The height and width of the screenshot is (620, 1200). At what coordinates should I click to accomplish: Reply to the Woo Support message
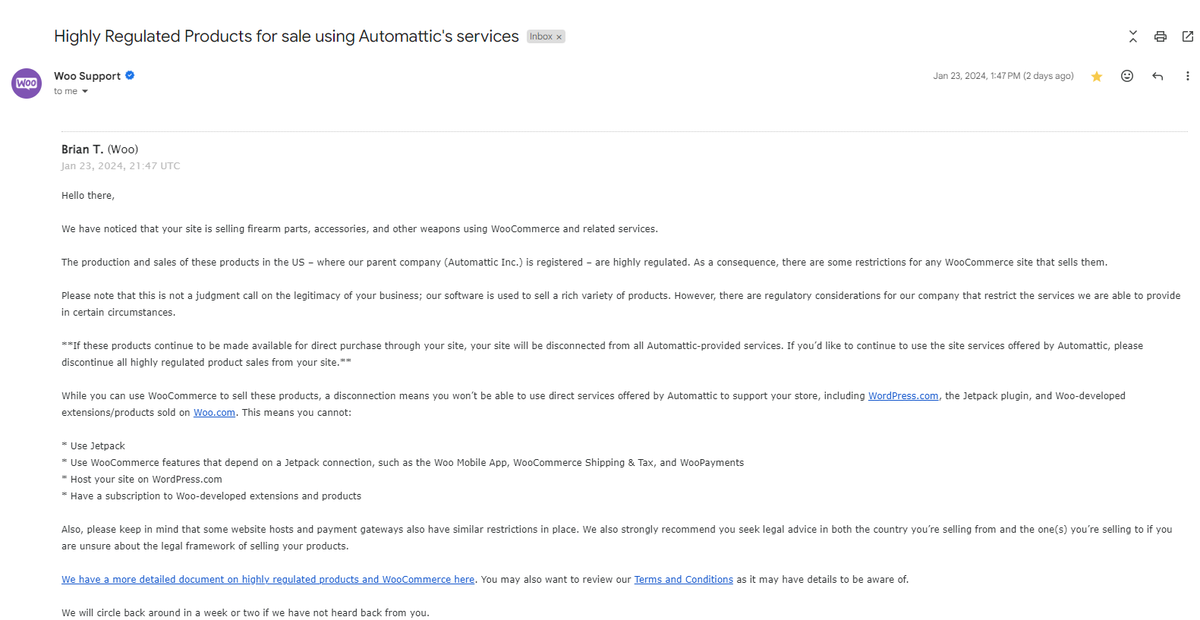[1157, 76]
